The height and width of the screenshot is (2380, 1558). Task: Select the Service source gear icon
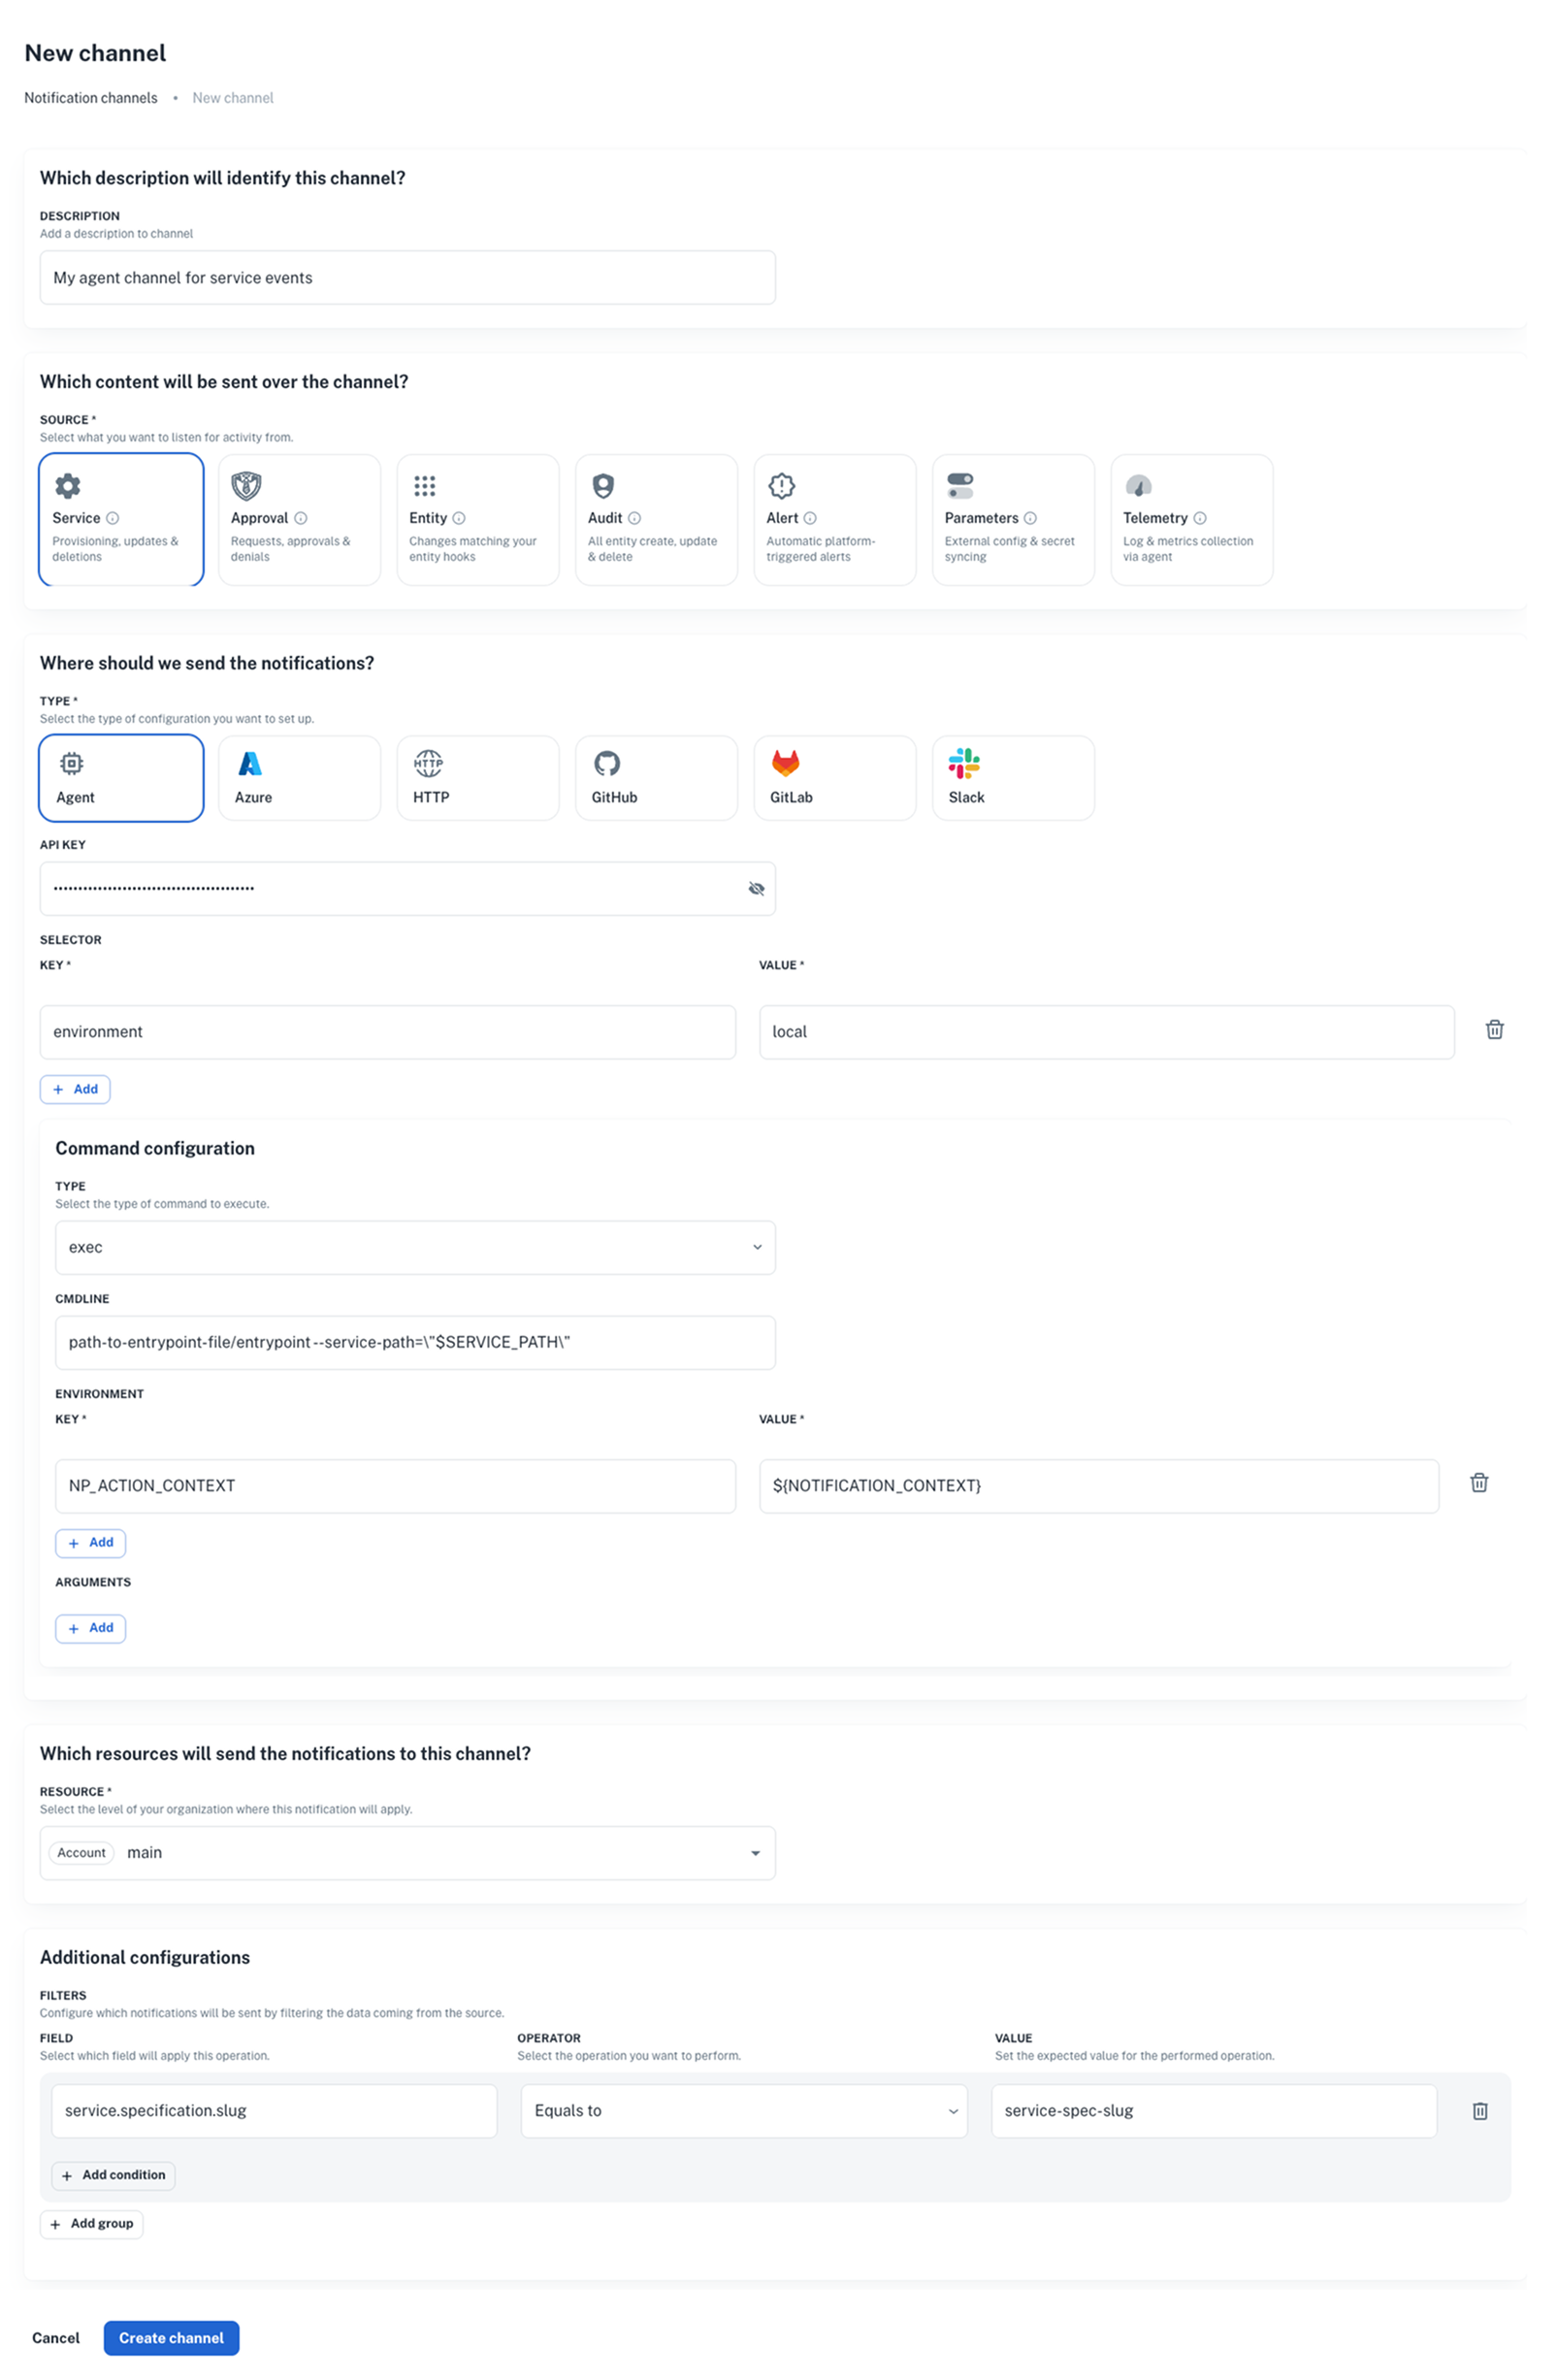point(67,487)
